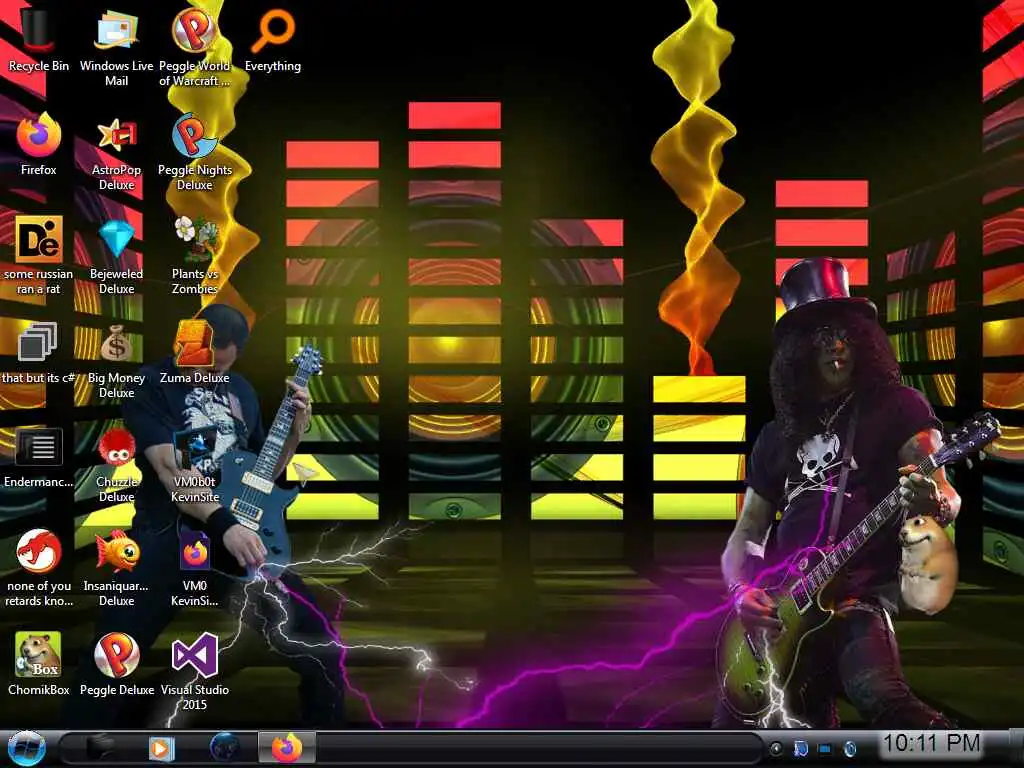This screenshot has height=768, width=1024.
Task: Click the taskbar clock showing 10:11 PM
Action: [x=931, y=743]
